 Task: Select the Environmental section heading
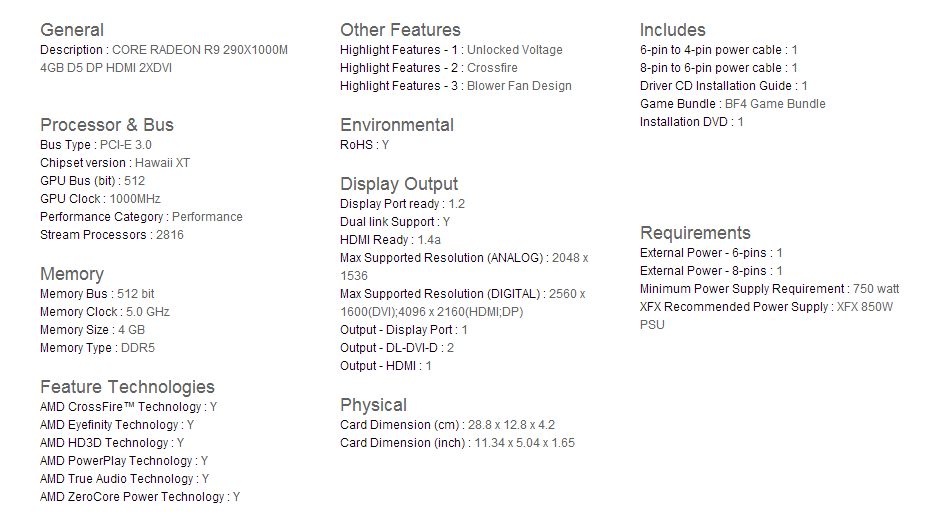click(397, 125)
